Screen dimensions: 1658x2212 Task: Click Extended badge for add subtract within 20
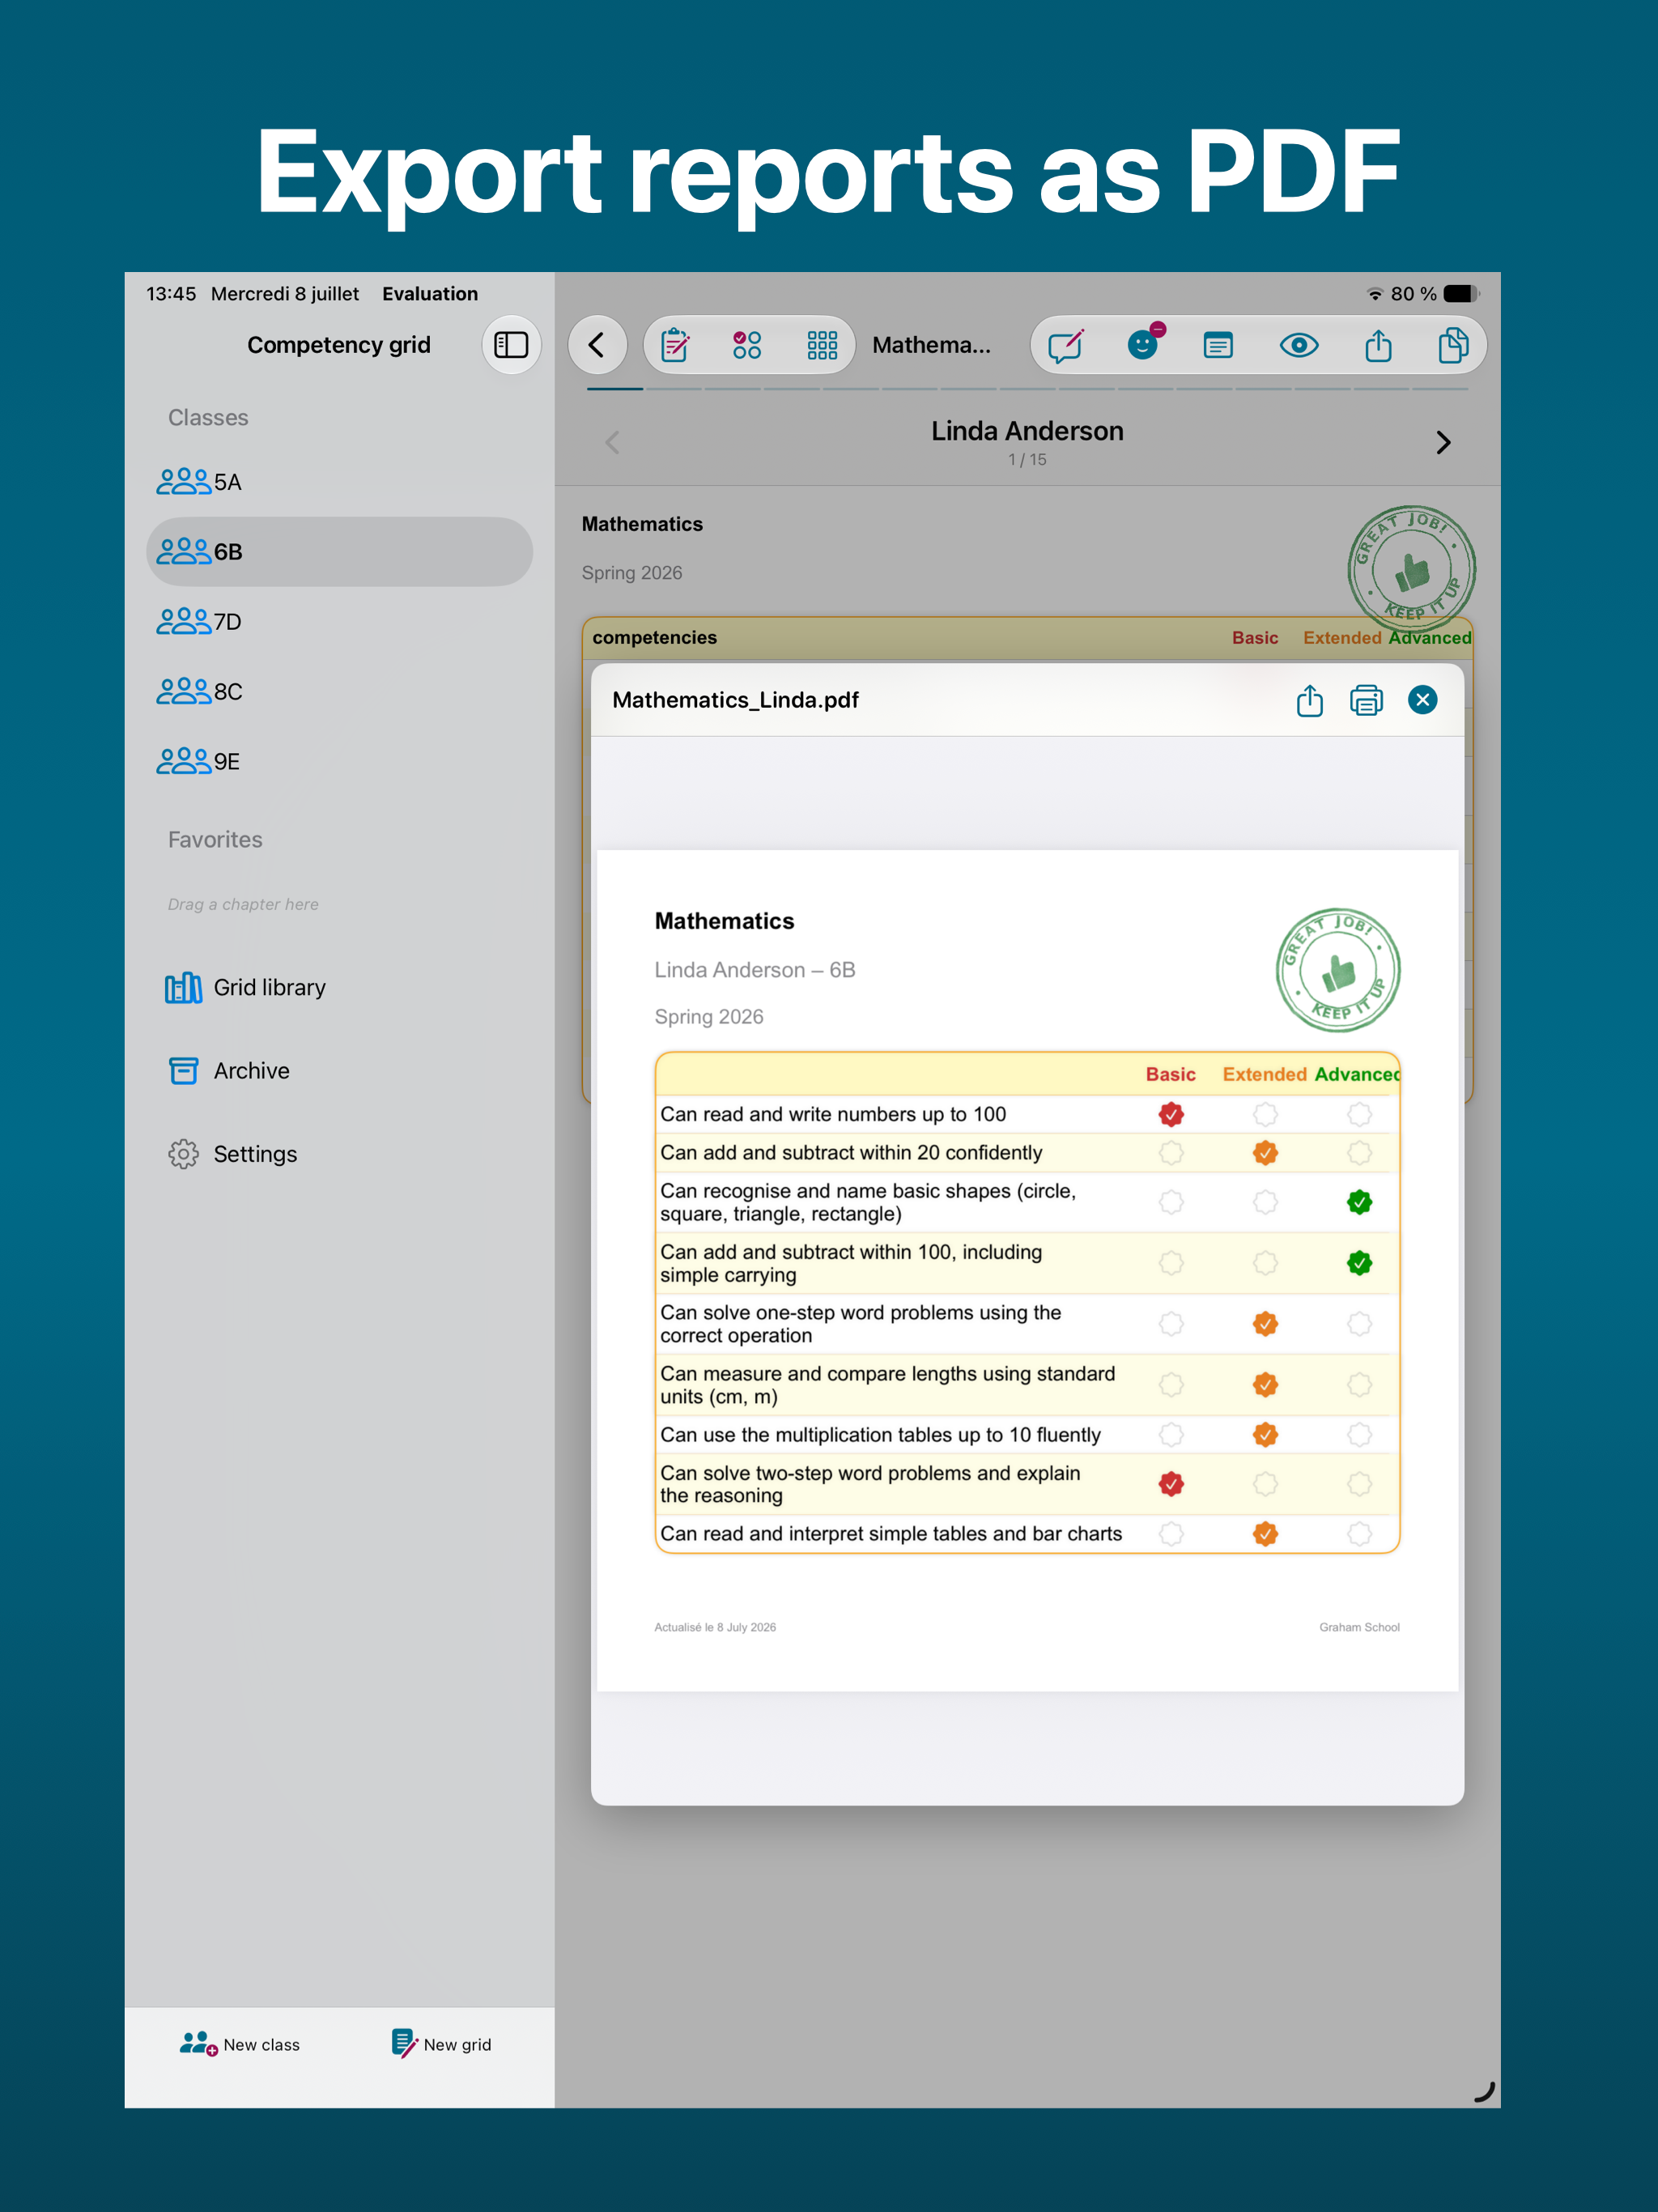click(1265, 1153)
